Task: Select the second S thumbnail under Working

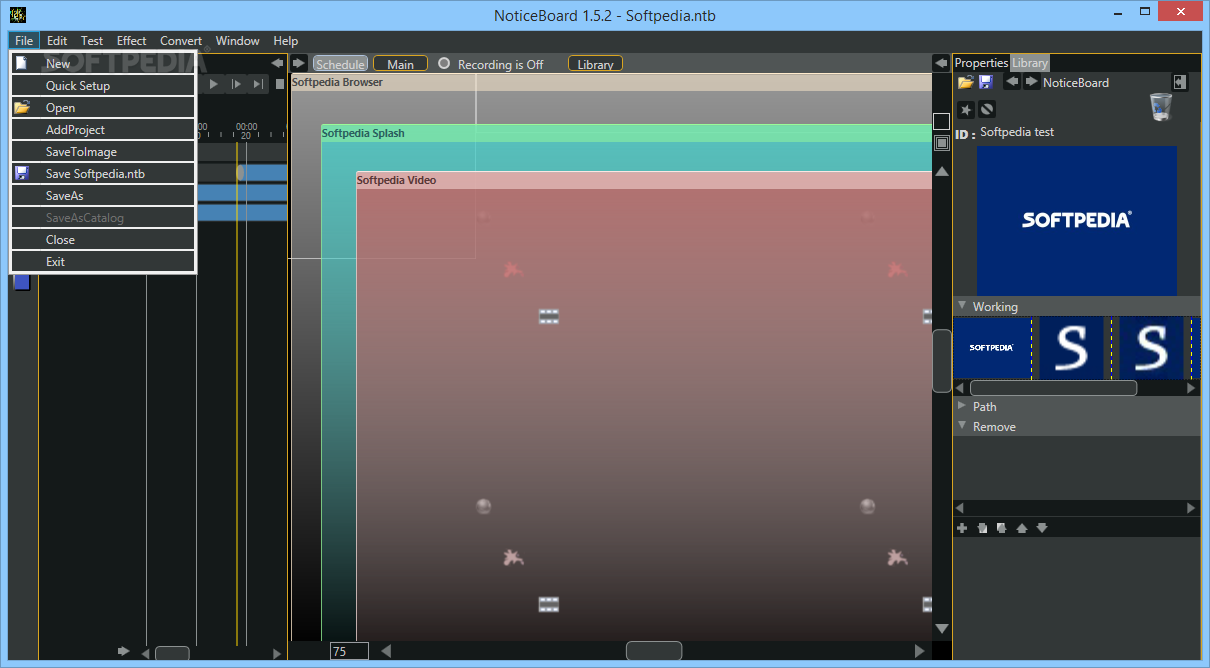Action: tap(1151, 347)
